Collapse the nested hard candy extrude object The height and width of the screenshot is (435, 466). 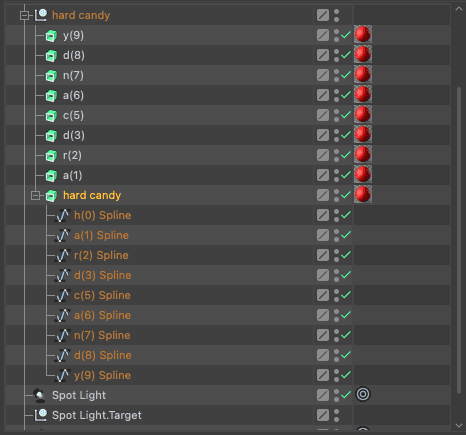(x=35, y=195)
